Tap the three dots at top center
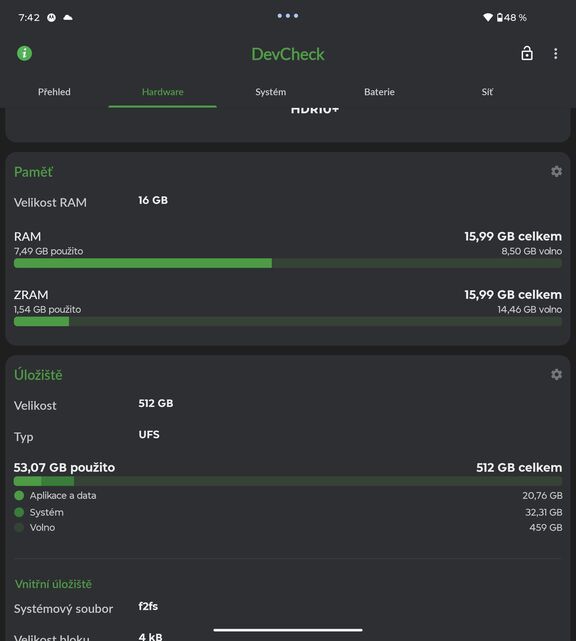This screenshot has height=641, width=576. coord(288,16)
